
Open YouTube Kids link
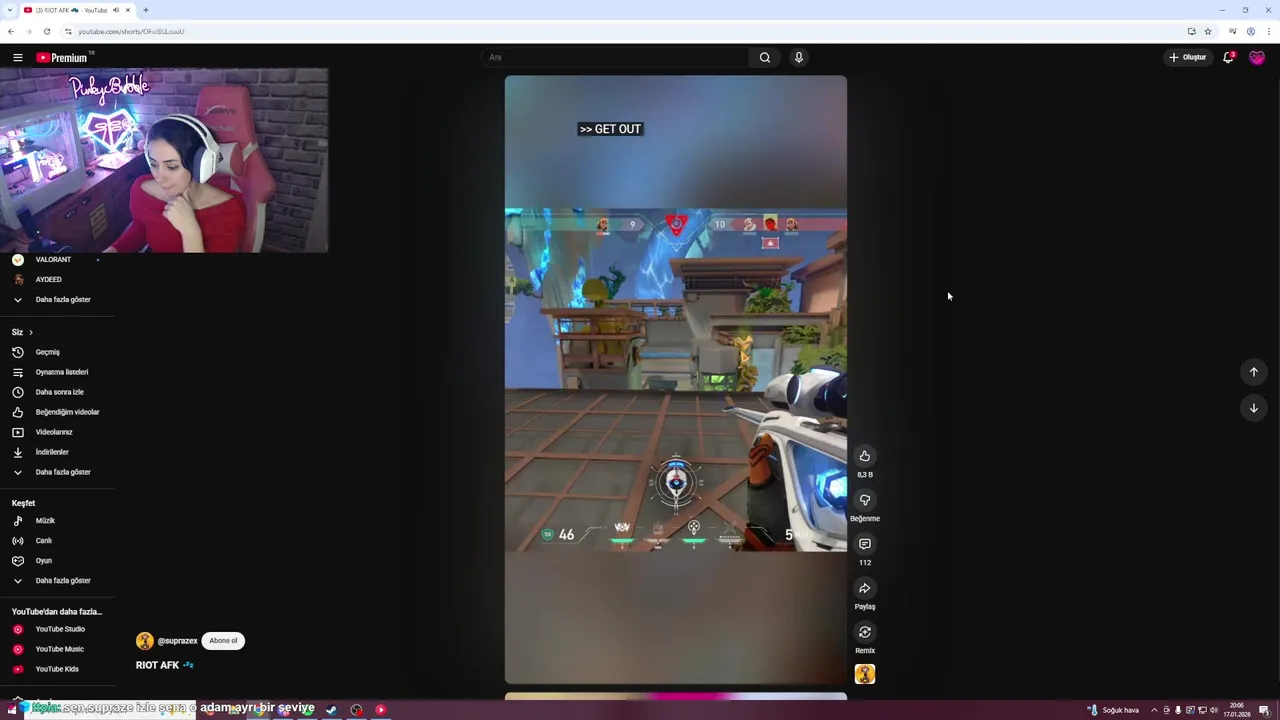[x=57, y=669]
